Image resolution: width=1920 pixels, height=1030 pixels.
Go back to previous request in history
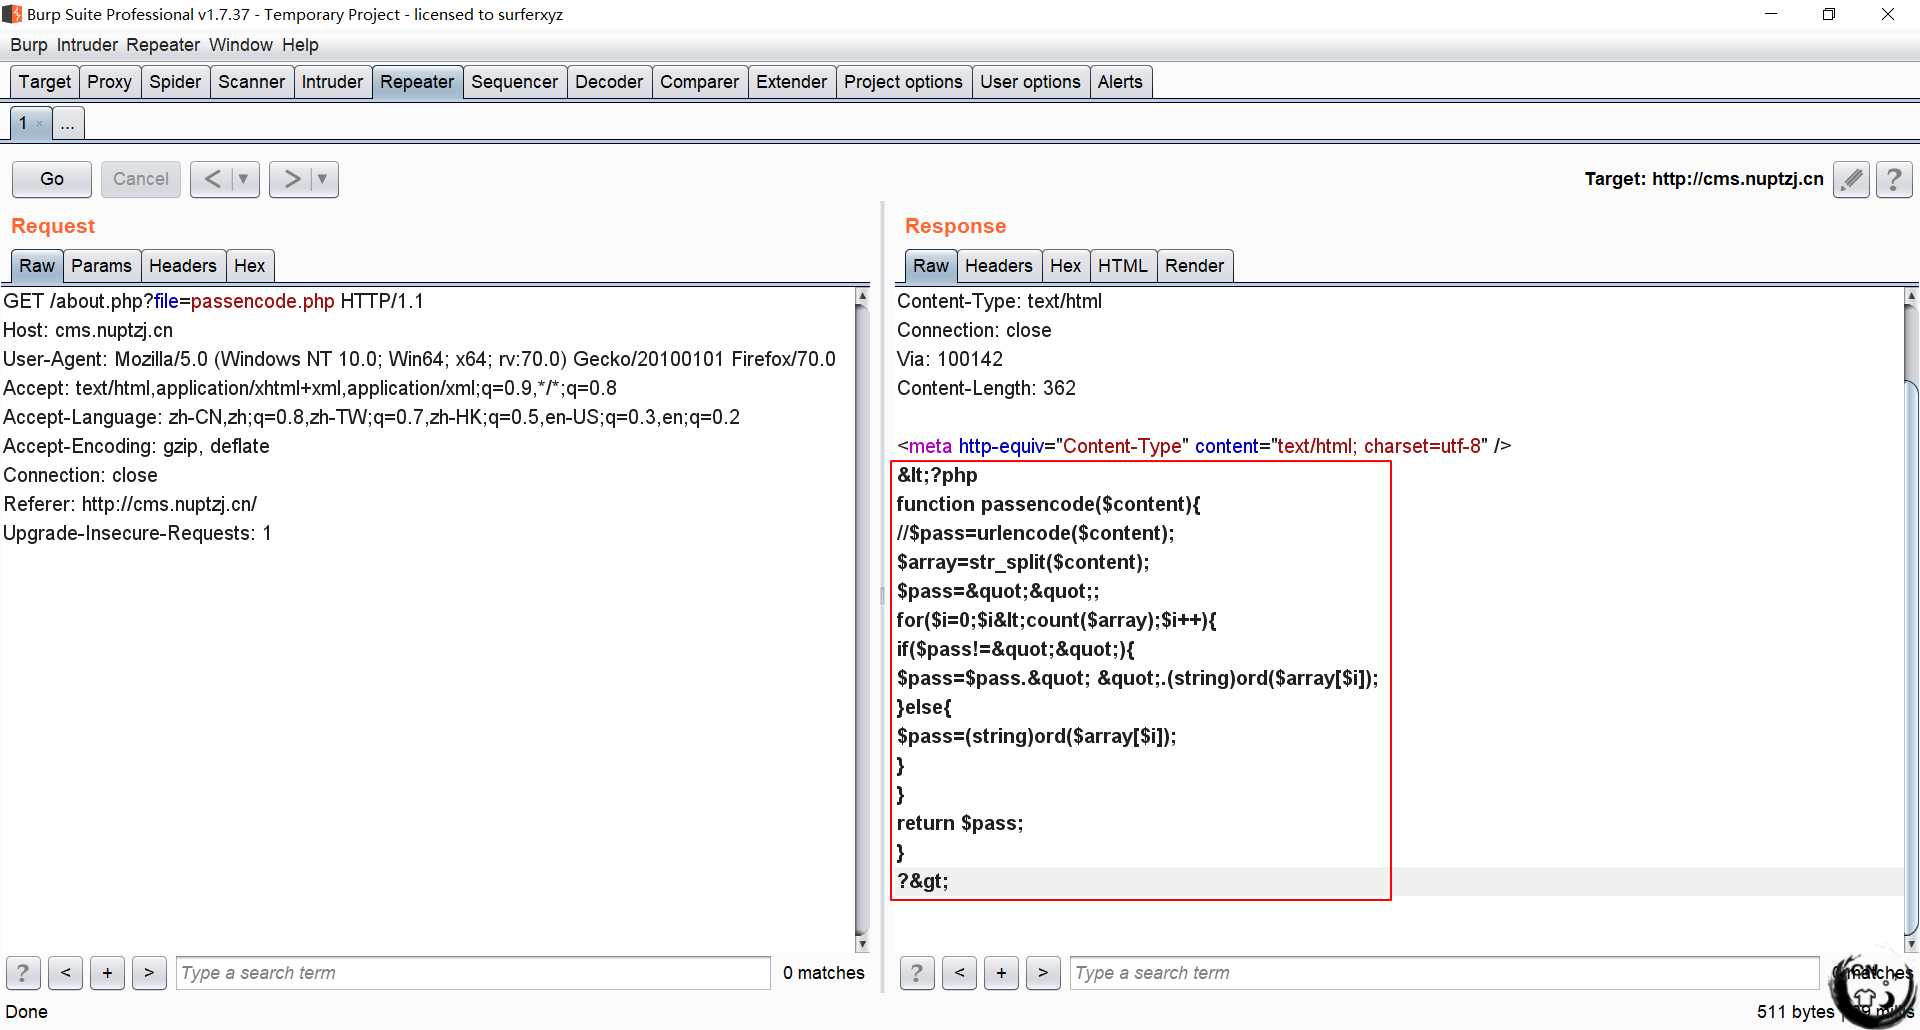point(212,179)
